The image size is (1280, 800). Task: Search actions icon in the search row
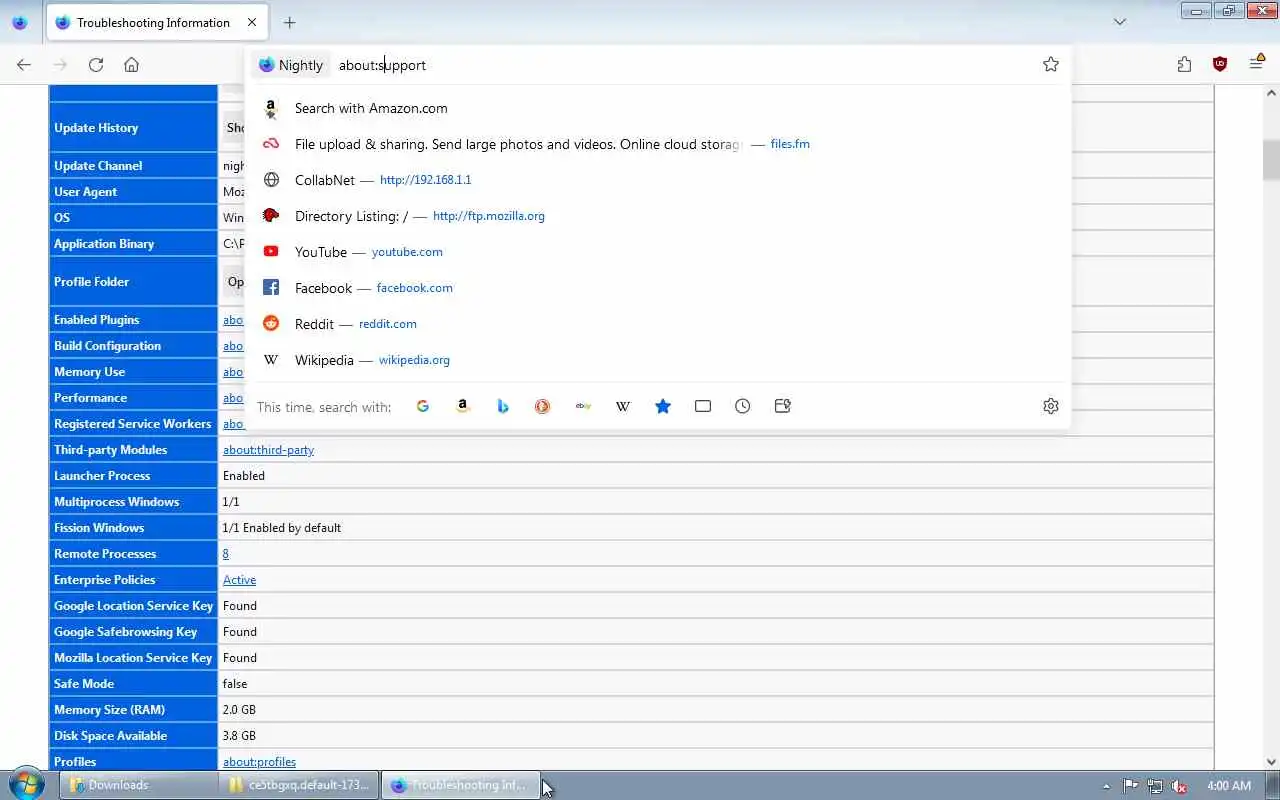point(783,406)
